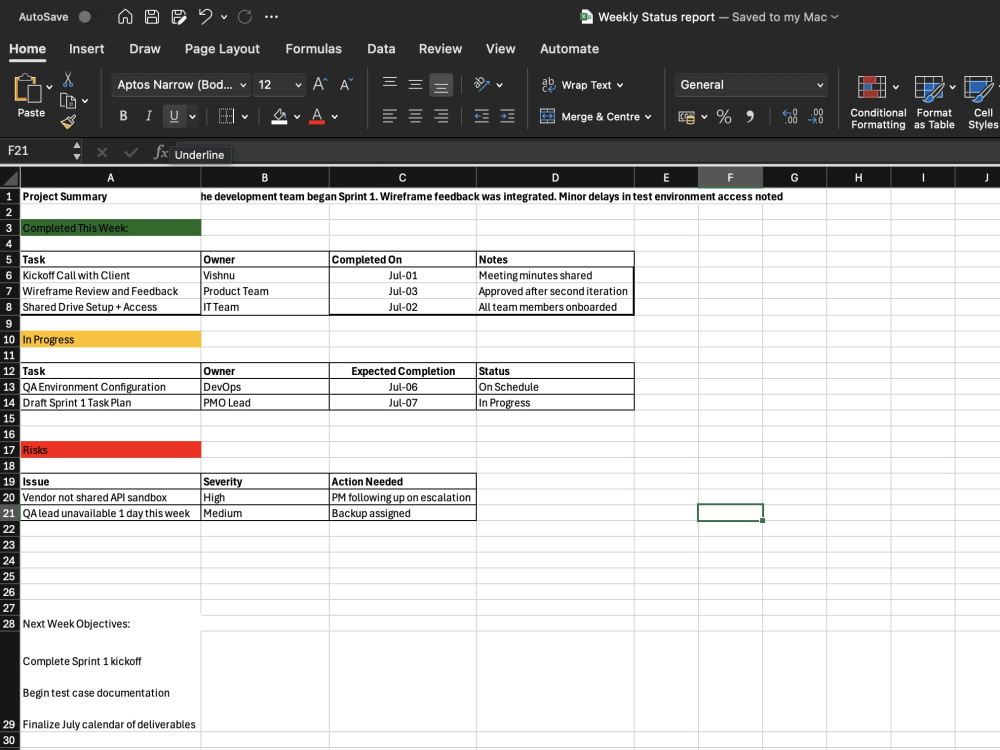Increase indent
1000x750 pixels.
507,116
